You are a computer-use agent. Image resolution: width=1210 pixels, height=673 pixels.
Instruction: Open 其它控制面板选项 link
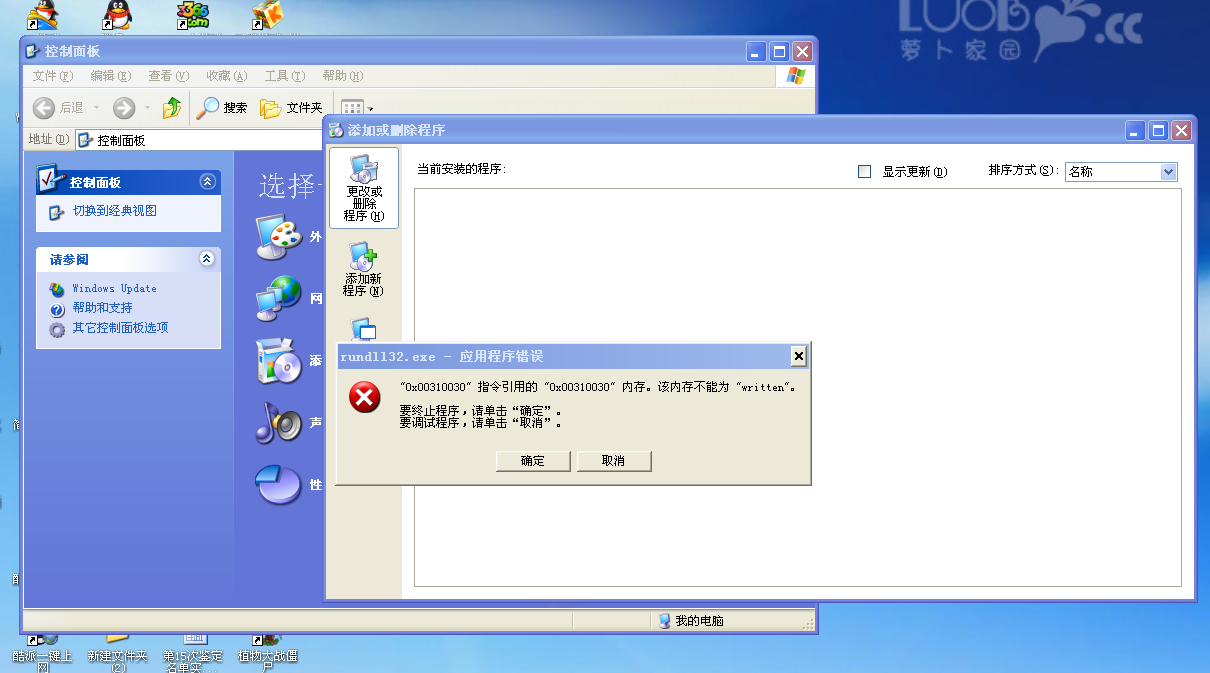120,328
